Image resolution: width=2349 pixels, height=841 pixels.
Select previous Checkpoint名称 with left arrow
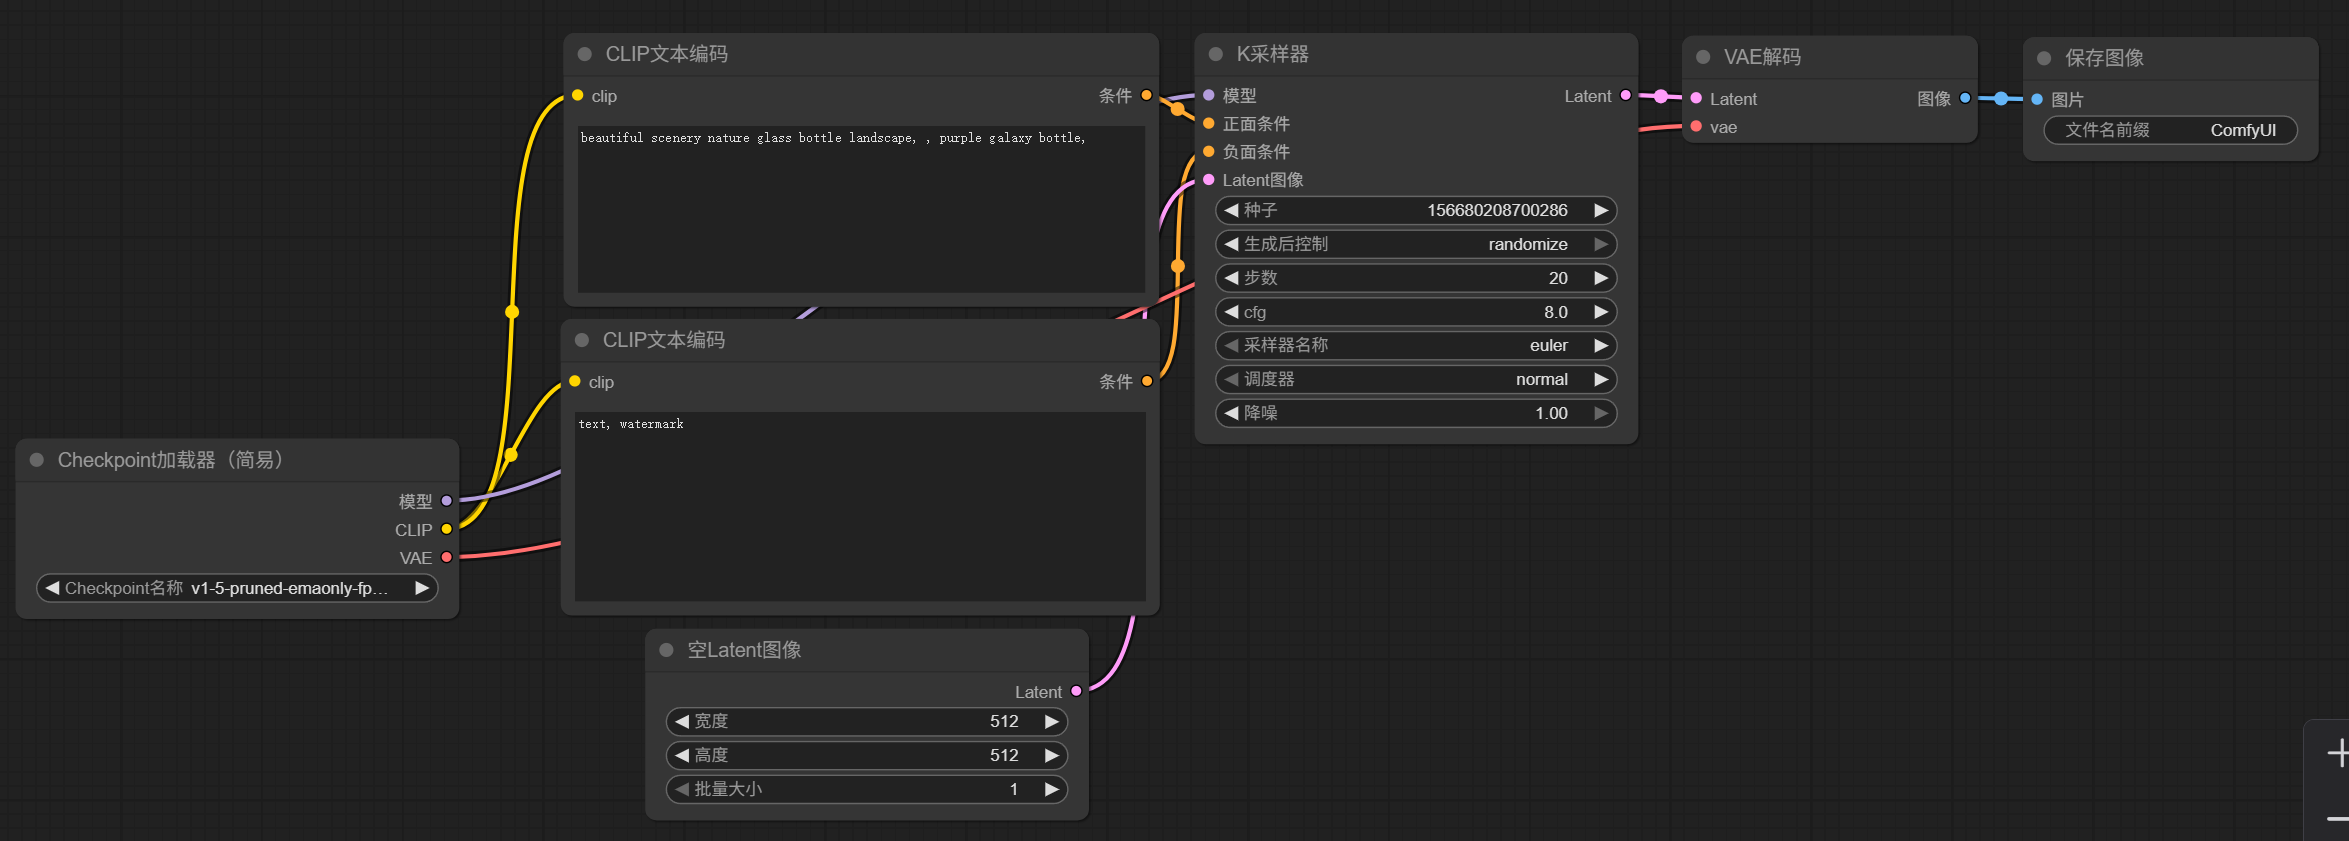click(52, 588)
